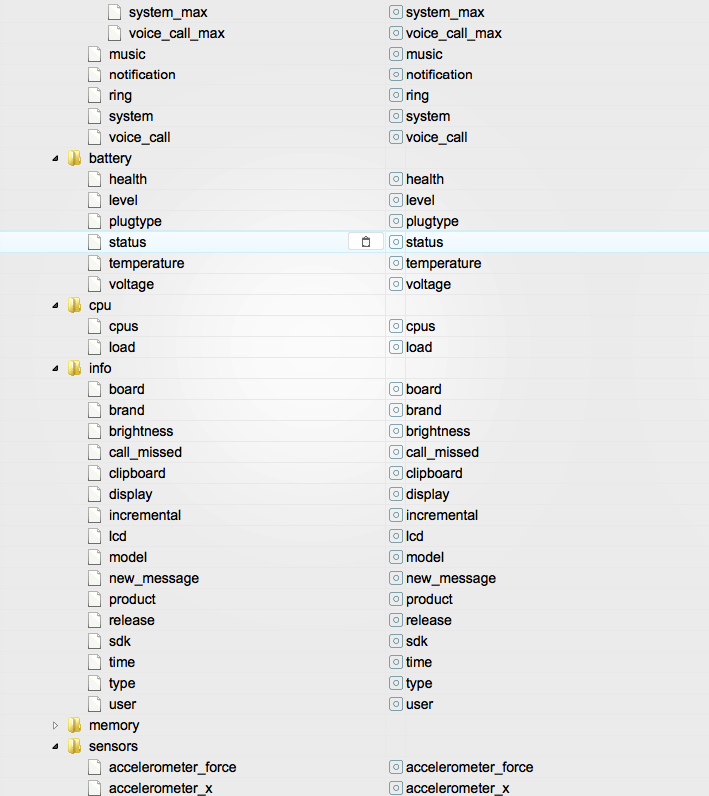Select the product item in left tree
The image size is (709, 796).
tap(132, 600)
